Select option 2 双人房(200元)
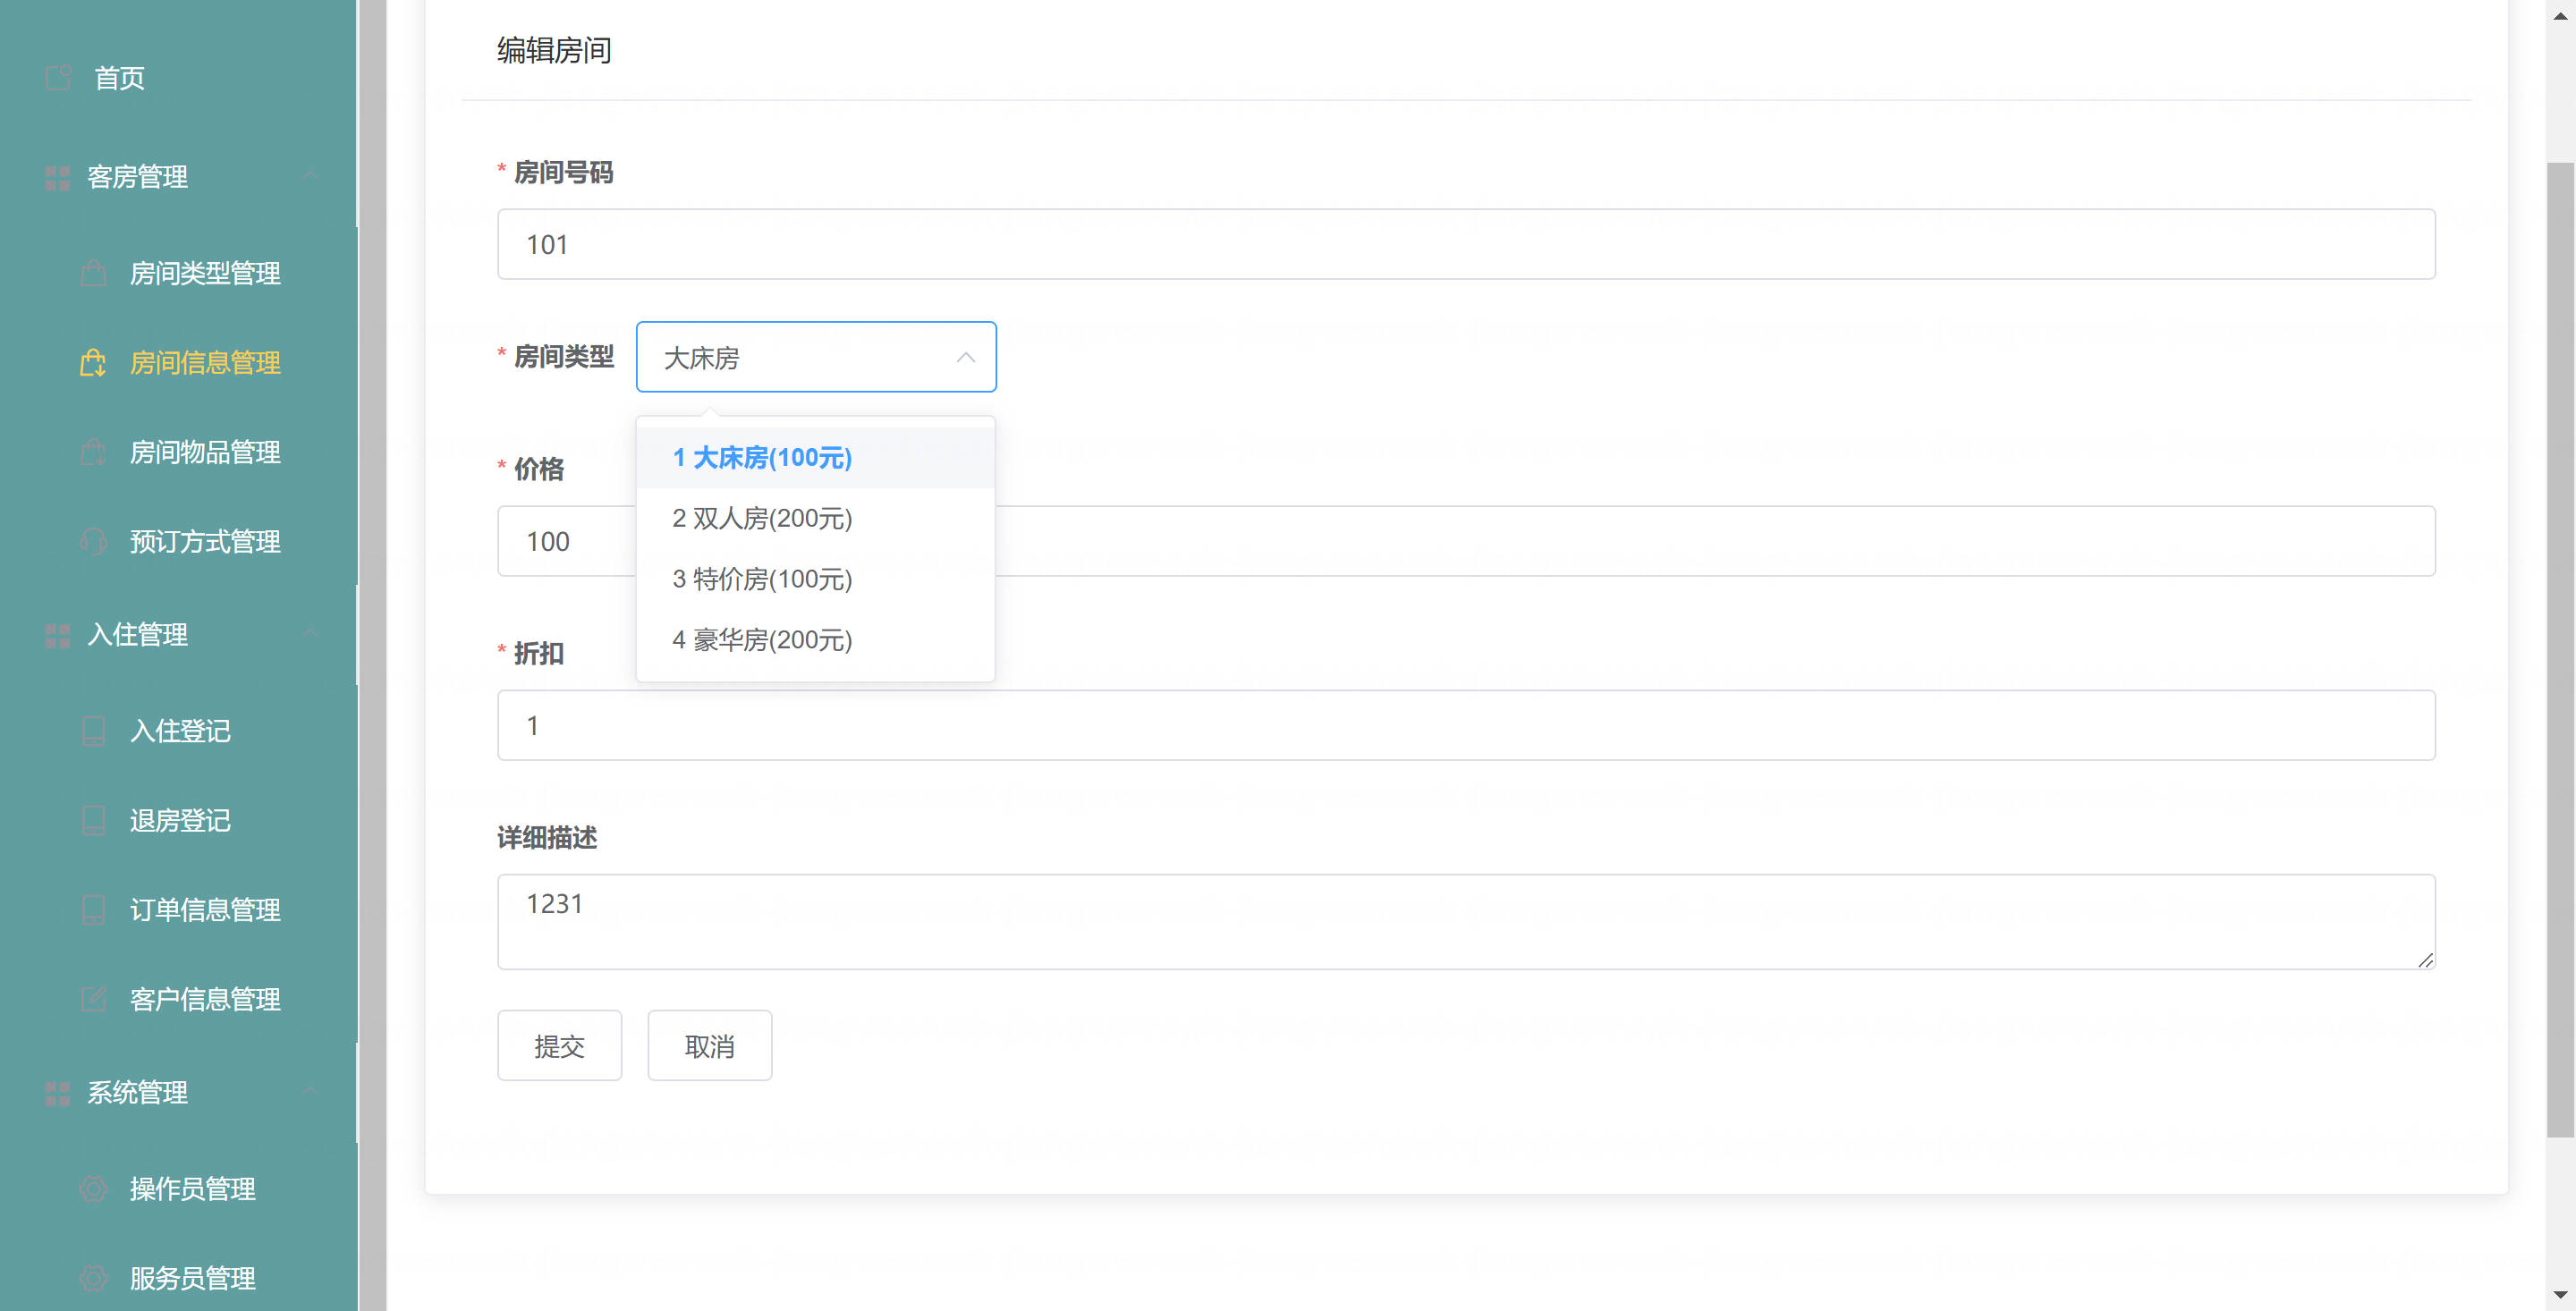The height and width of the screenshot is (1311, 2576). [x=815, y=518]
